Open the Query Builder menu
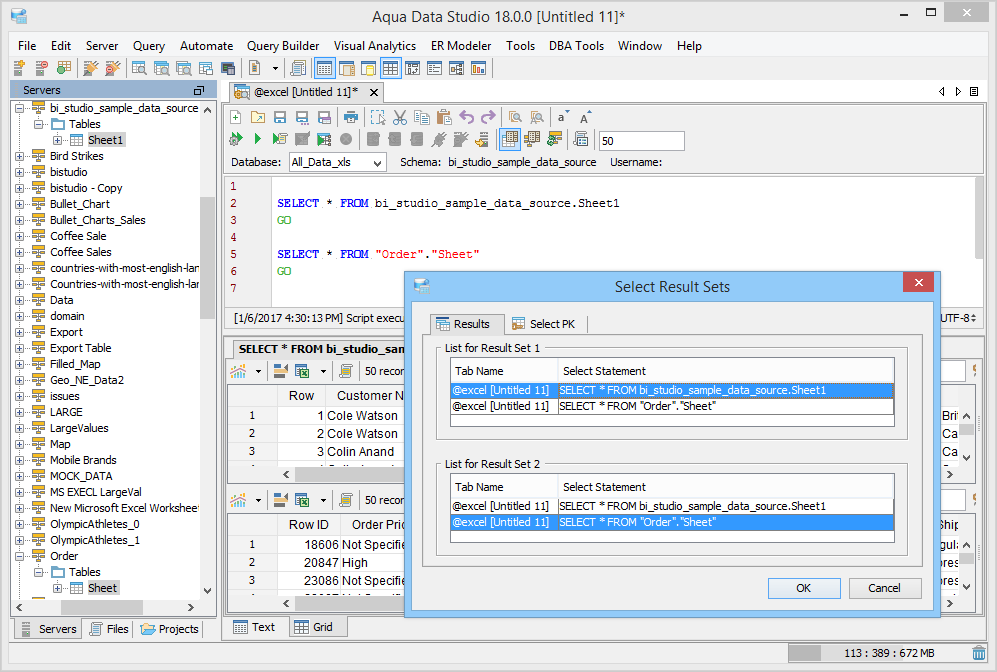This screenshot has width=997, height=672. pyautogui.click(x=283, y=46)
